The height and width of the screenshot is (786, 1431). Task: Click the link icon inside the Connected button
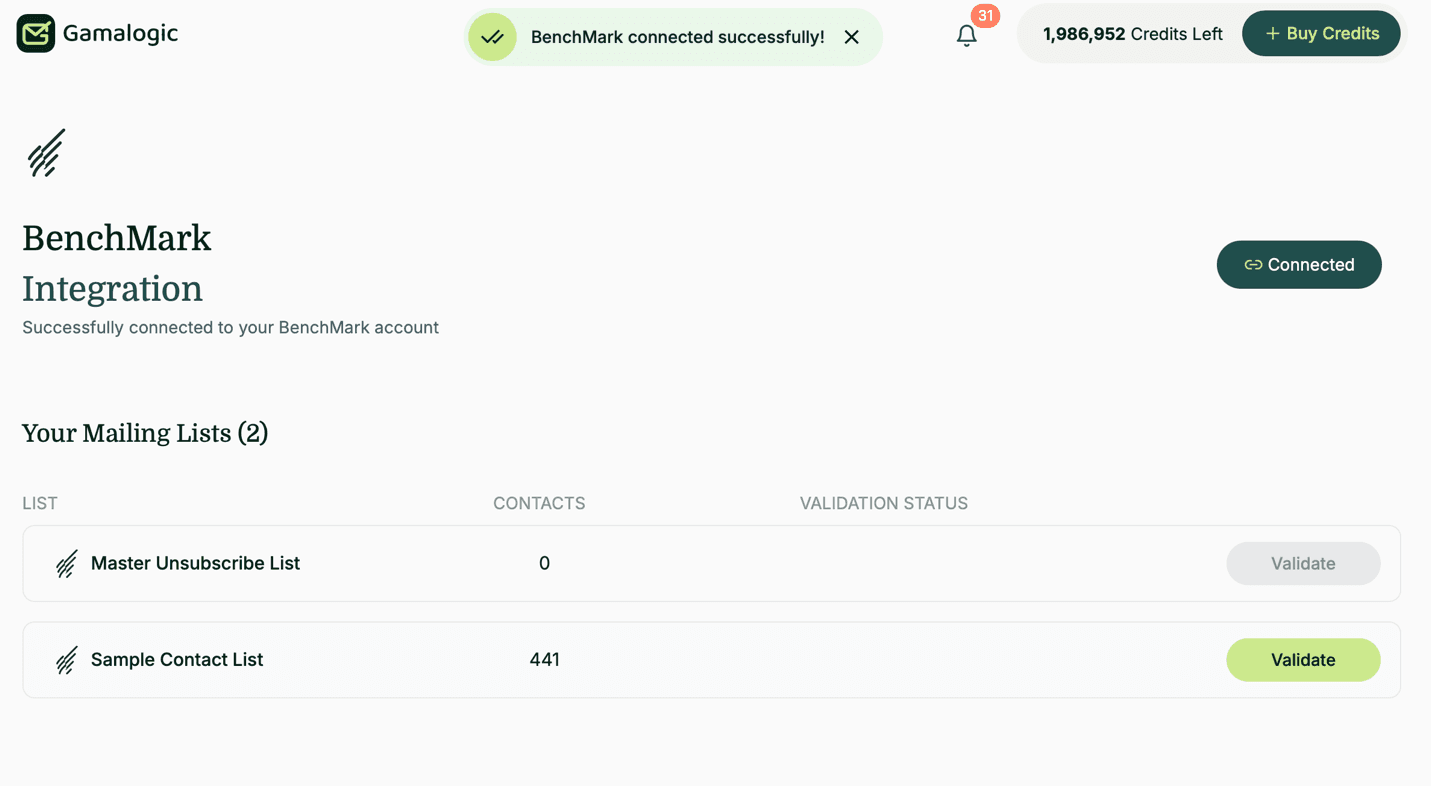[1253, 264]
